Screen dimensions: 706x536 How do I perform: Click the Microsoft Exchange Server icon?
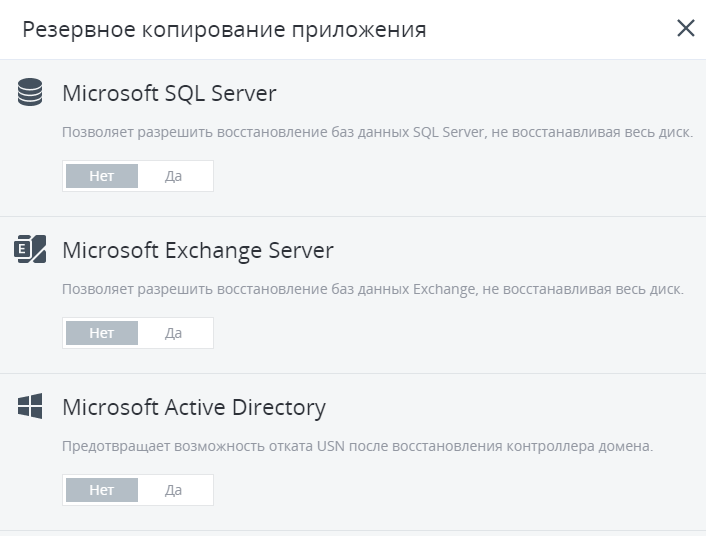pyautogui.click(x=30, y=249)
